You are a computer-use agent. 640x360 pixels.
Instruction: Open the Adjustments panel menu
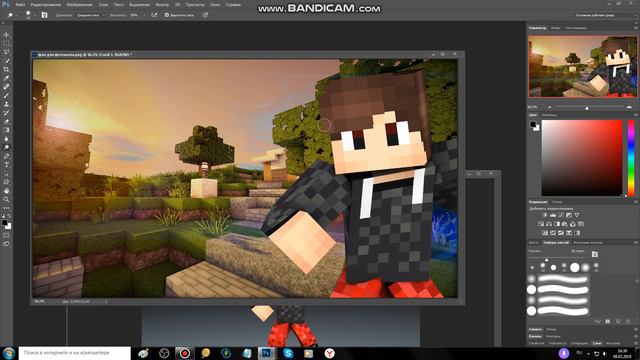tap(636, 202)
